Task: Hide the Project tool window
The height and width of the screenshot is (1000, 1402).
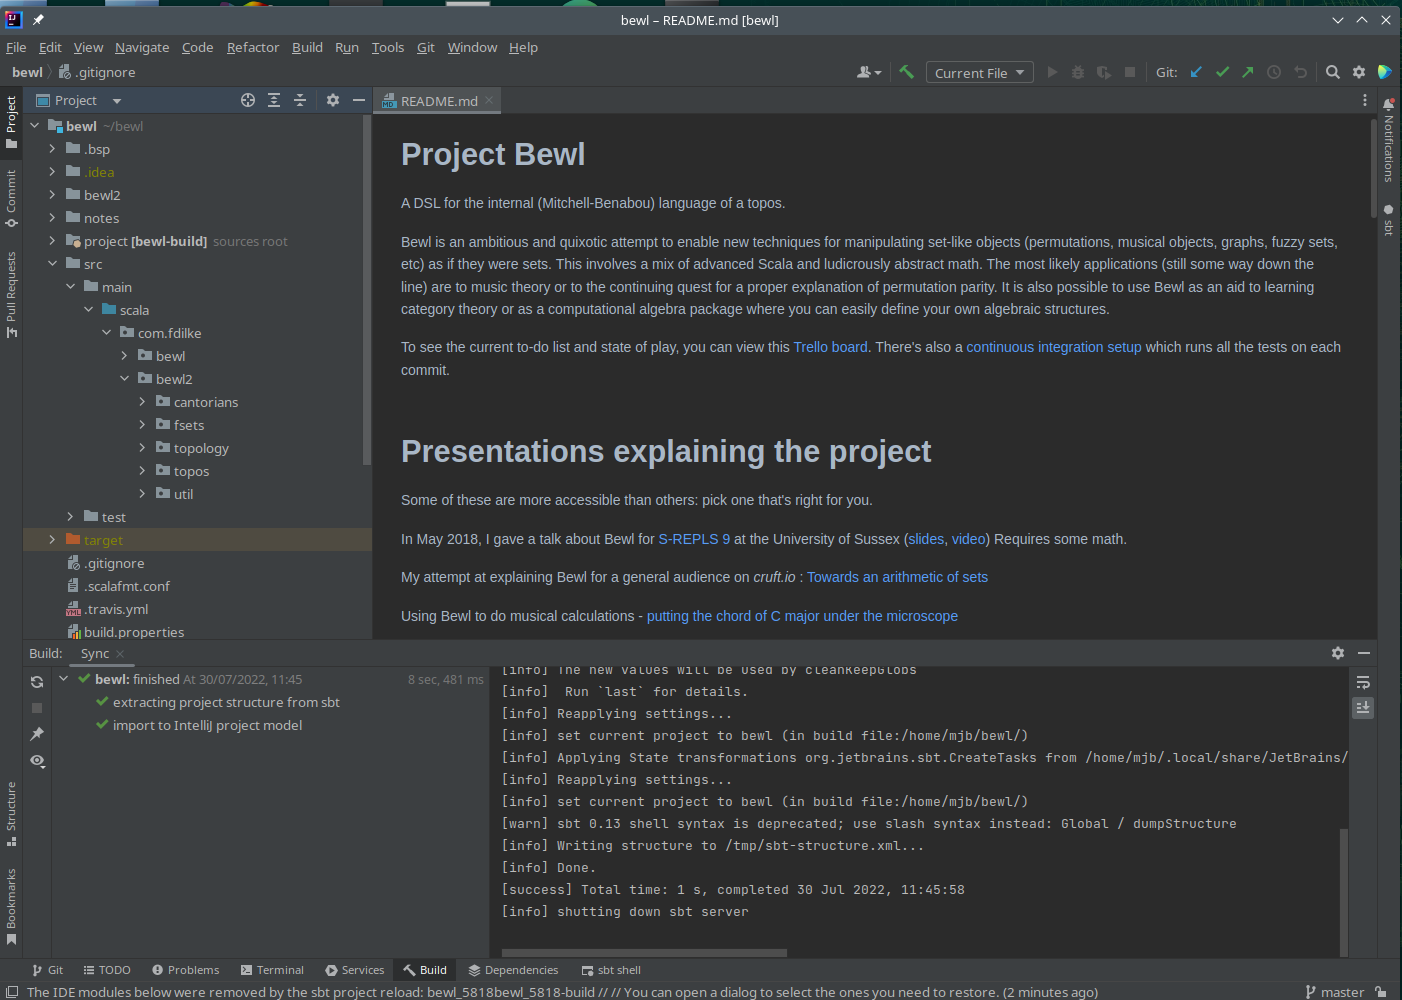Action: point(359,100)
